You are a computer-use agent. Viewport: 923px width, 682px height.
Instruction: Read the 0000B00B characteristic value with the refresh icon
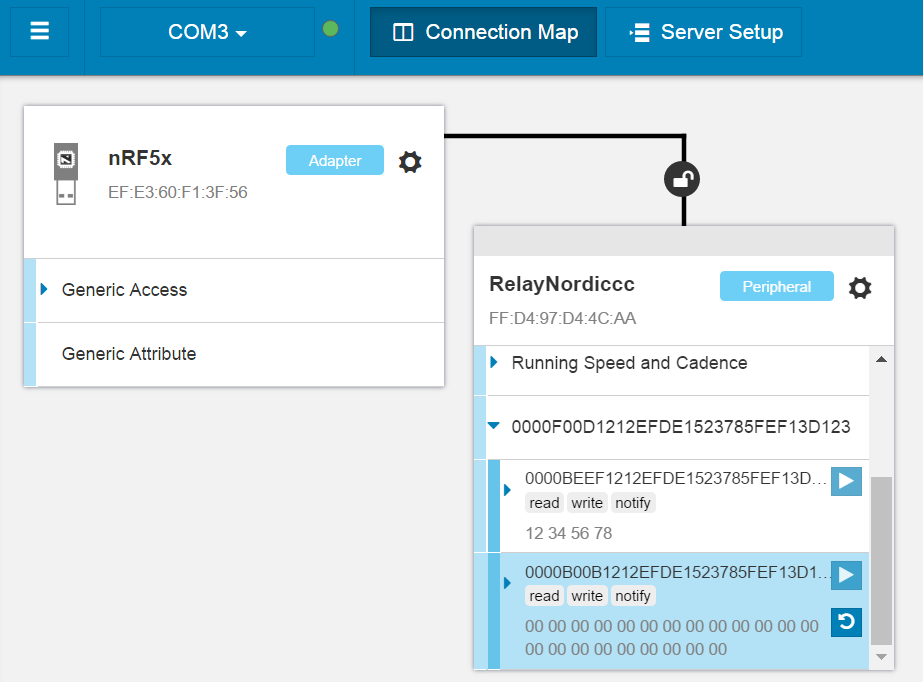(846, 622)
